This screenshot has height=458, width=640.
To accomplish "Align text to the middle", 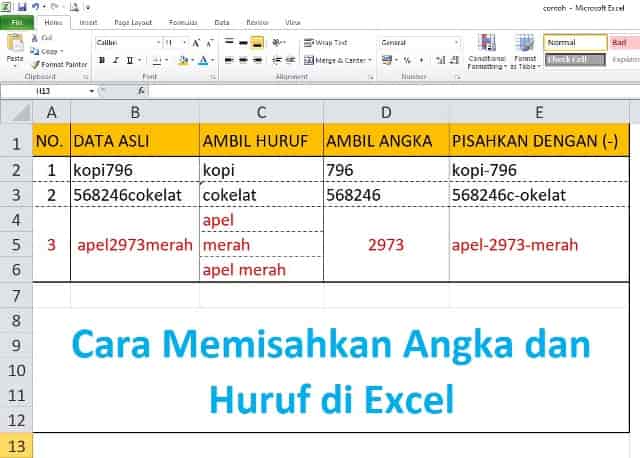I will [243, 42].
